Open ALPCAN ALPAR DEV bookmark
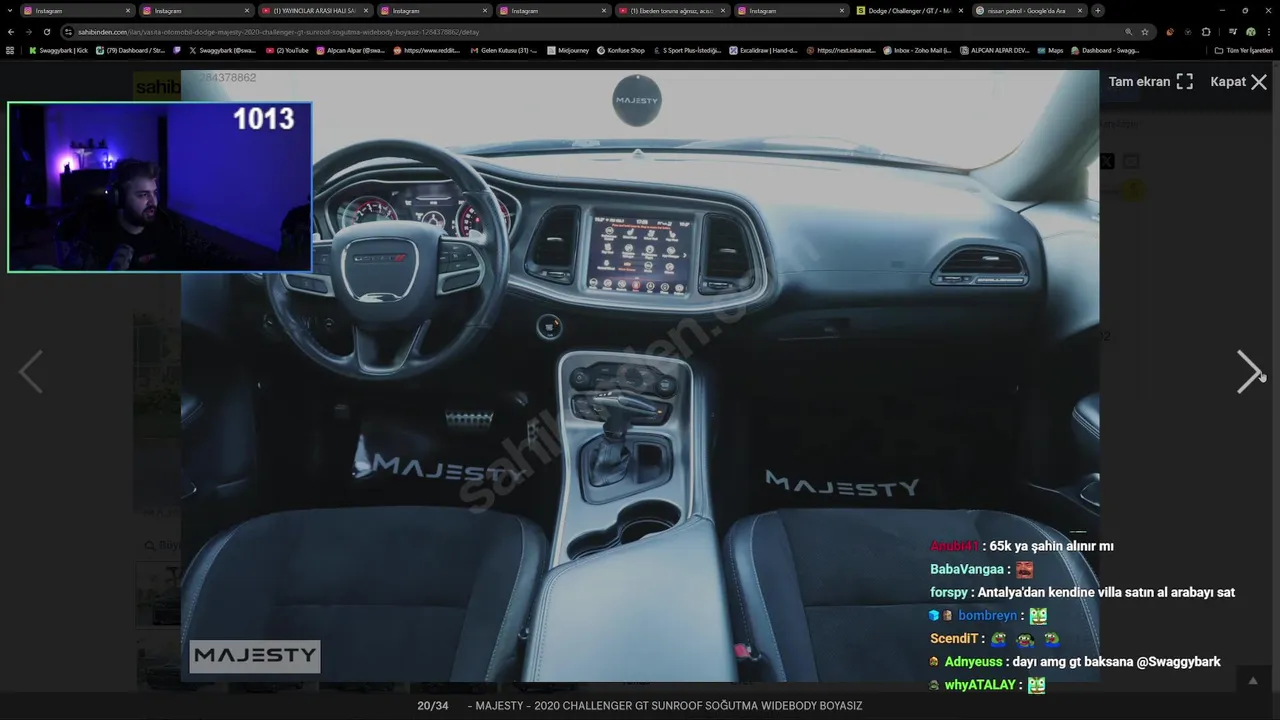 994,50
